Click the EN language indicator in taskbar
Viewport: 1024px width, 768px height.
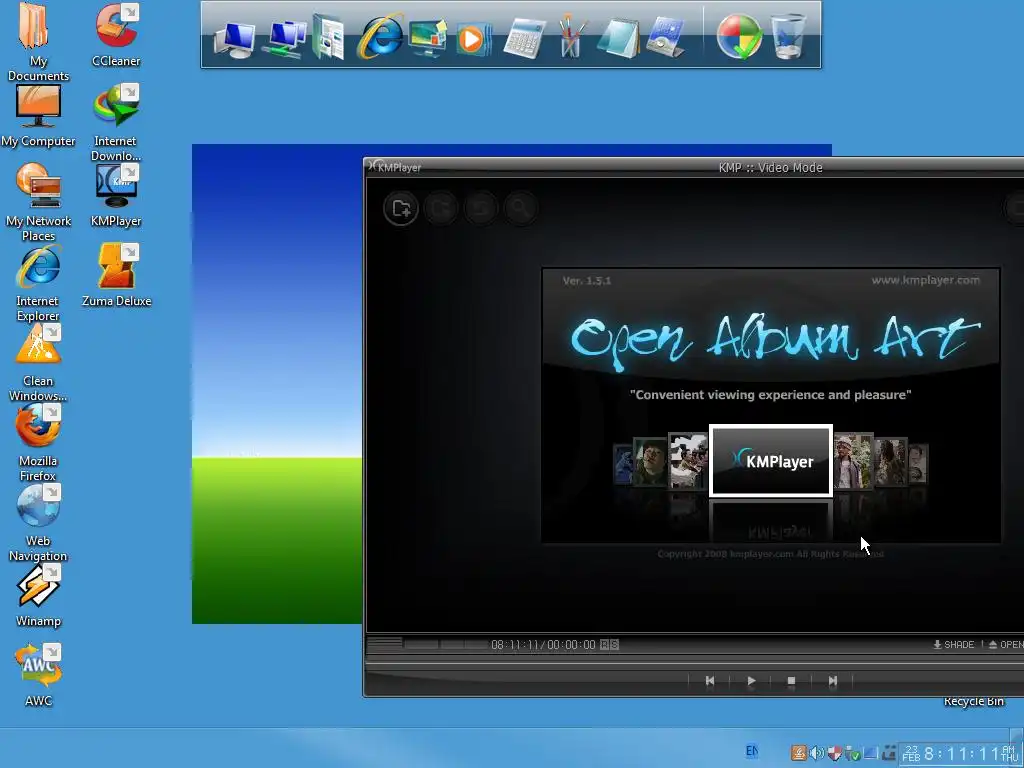click(x=752, y=752)
